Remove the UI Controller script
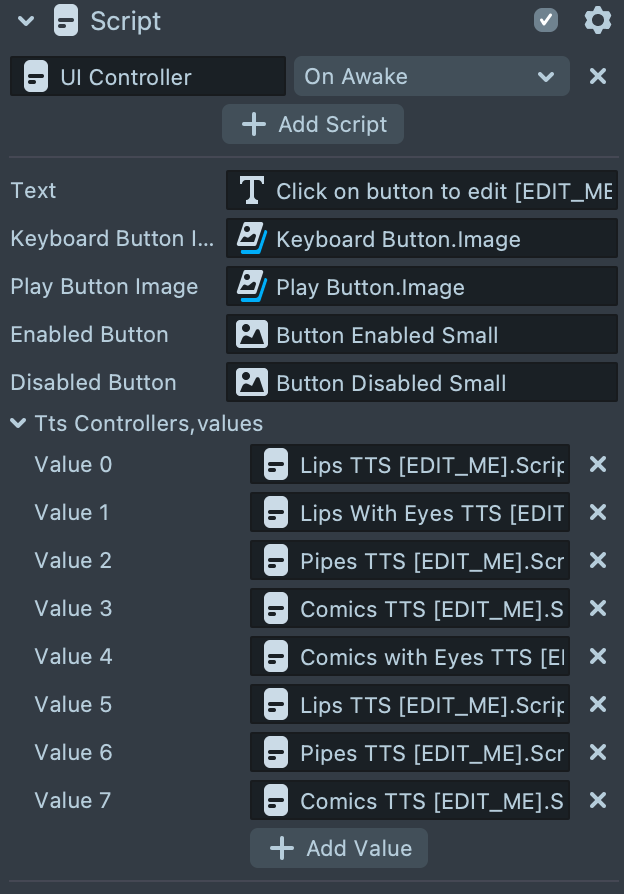Viewport: 624px width, 894px height. 598,76
